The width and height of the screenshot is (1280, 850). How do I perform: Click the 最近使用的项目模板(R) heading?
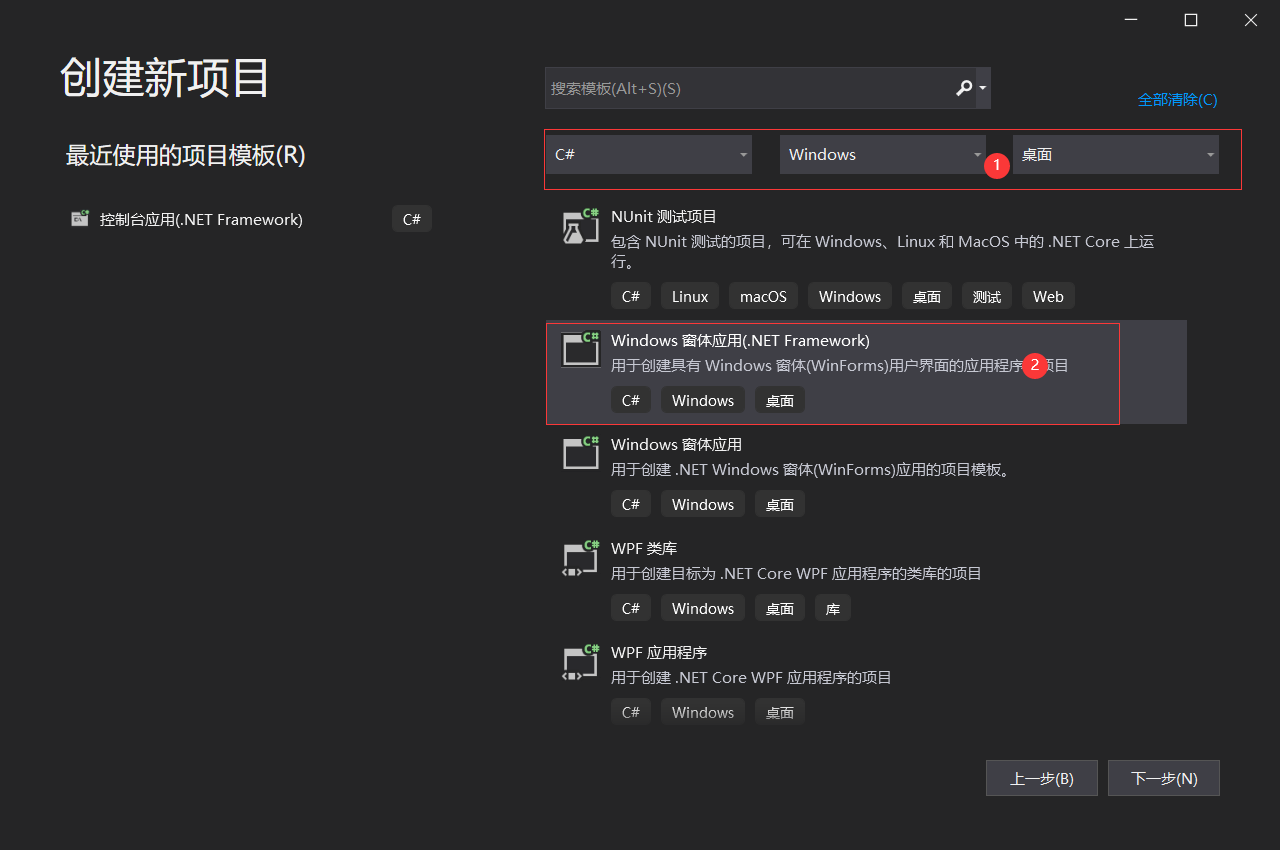click(x=185, y=155)
